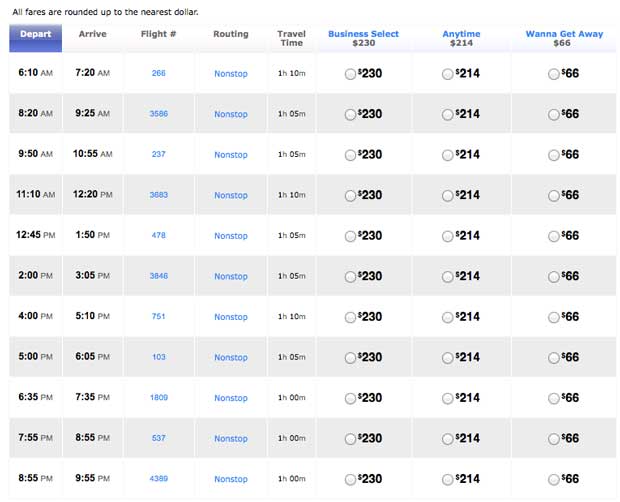Choose $214 Anytime fare for 2:00 PM flight
Viewport: 620px width, 502px height.
pyautogui.click(x=447, y=277)
